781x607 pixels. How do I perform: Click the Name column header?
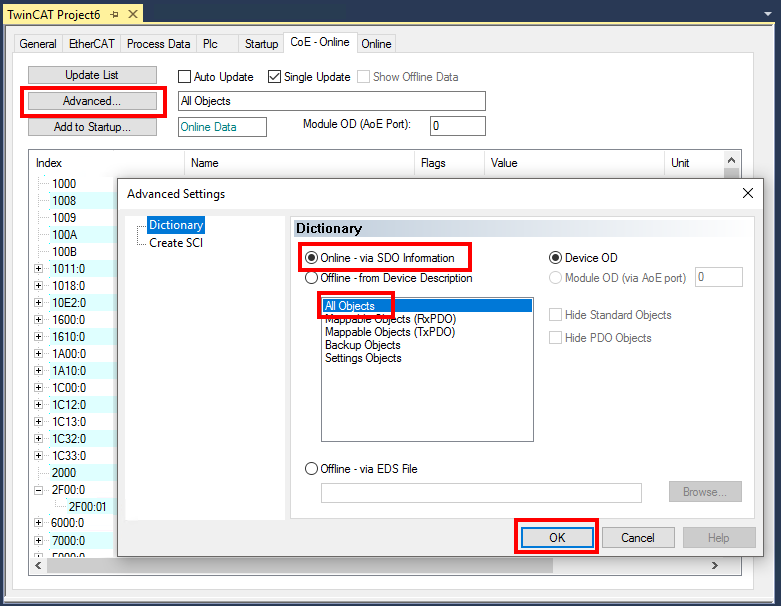point(299,163)
